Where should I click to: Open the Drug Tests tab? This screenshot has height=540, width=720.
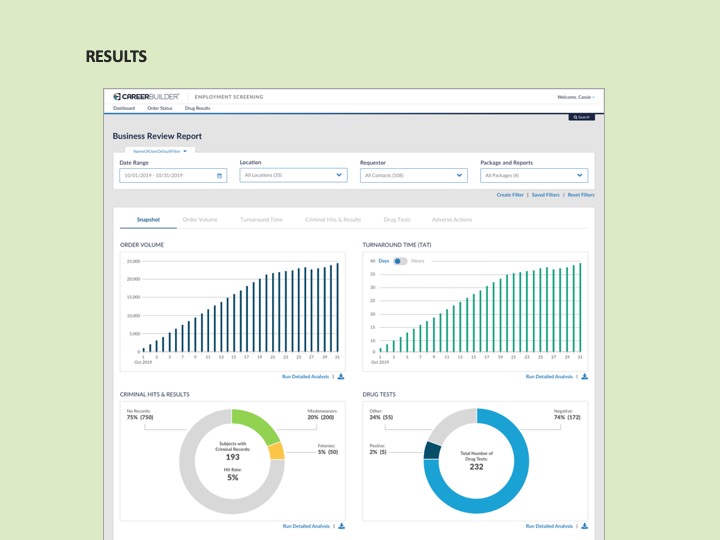click(x=397, y=219)
